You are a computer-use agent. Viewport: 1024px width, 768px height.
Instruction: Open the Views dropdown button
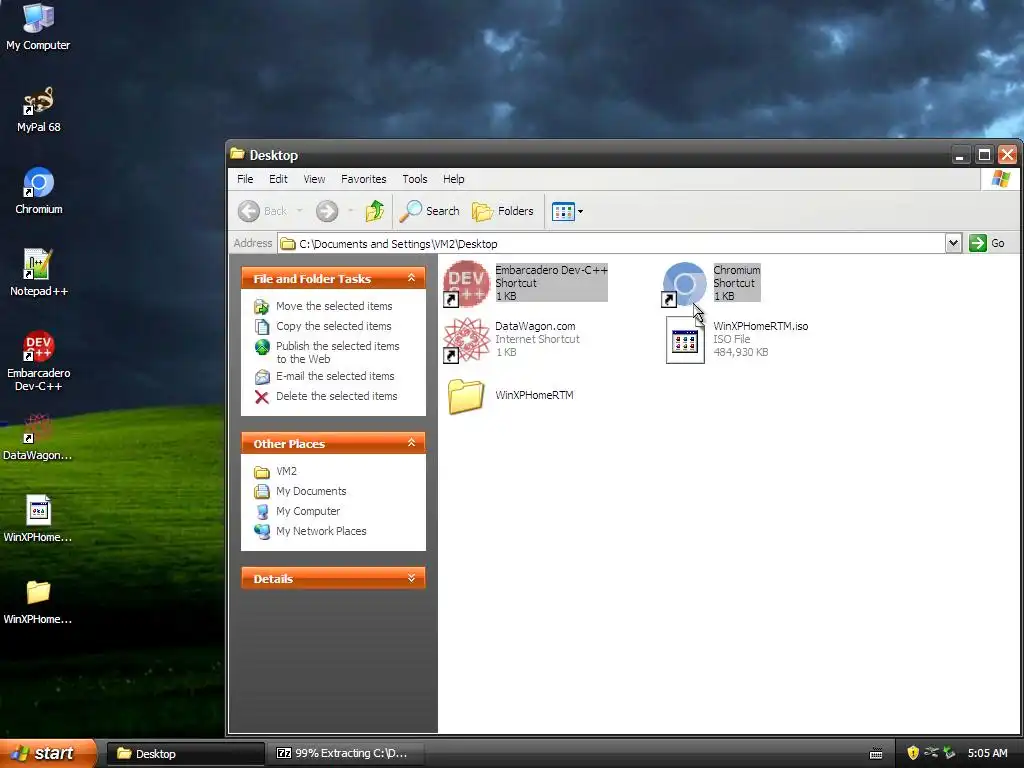[x=567, y=211]
